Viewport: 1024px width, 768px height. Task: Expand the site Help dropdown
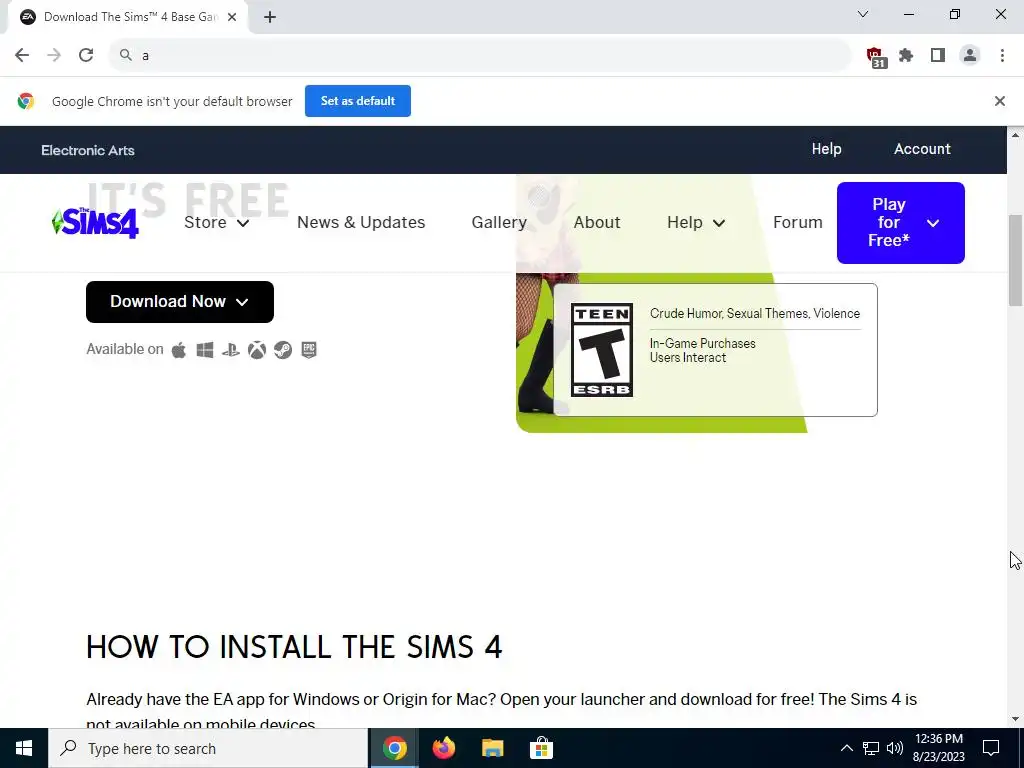click(x=696, y=223)
